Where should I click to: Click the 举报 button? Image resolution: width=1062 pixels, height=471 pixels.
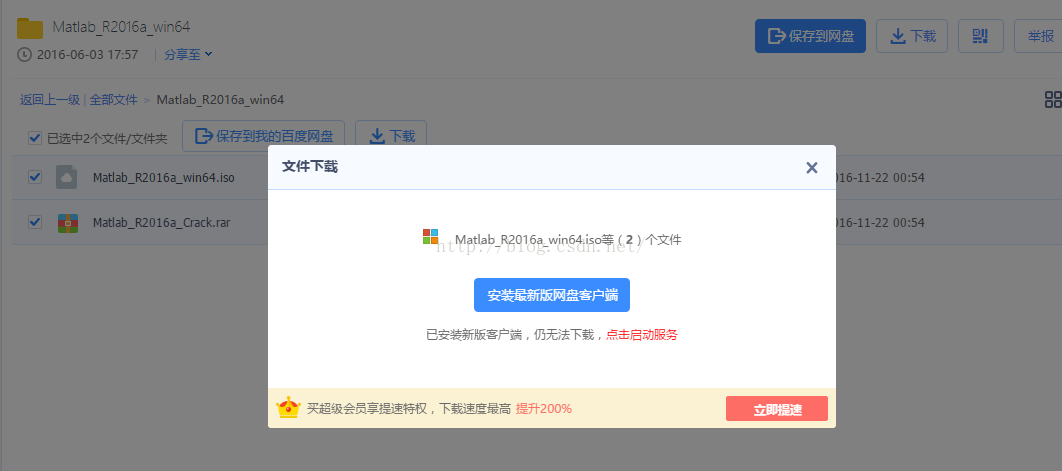[1038, 36]
